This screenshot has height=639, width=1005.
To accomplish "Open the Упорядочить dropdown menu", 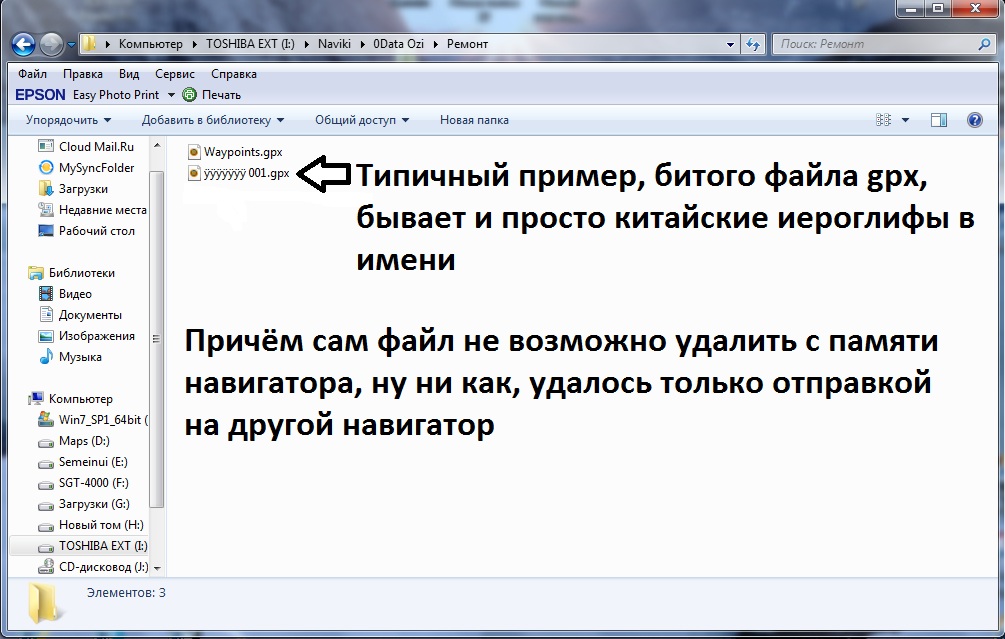I will coord(68,120).
